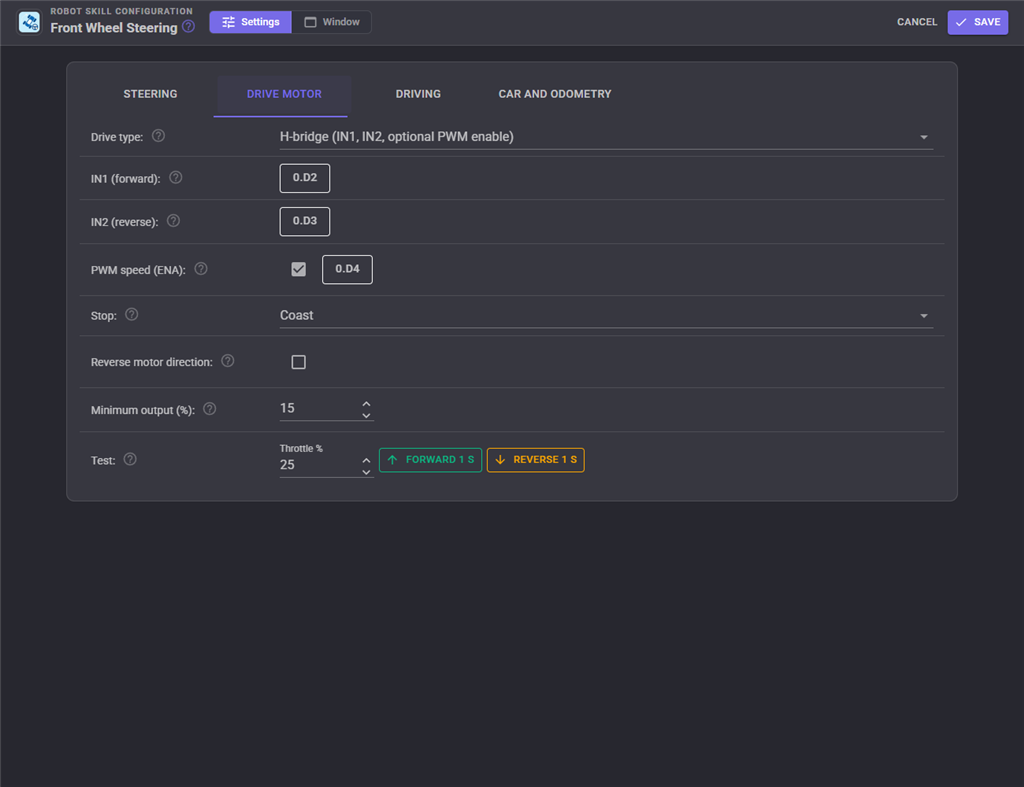Viewport: 1024px width, 787px height.
Task: Increase Throttle % with up arrow
Action: click(x=366, y=460)
